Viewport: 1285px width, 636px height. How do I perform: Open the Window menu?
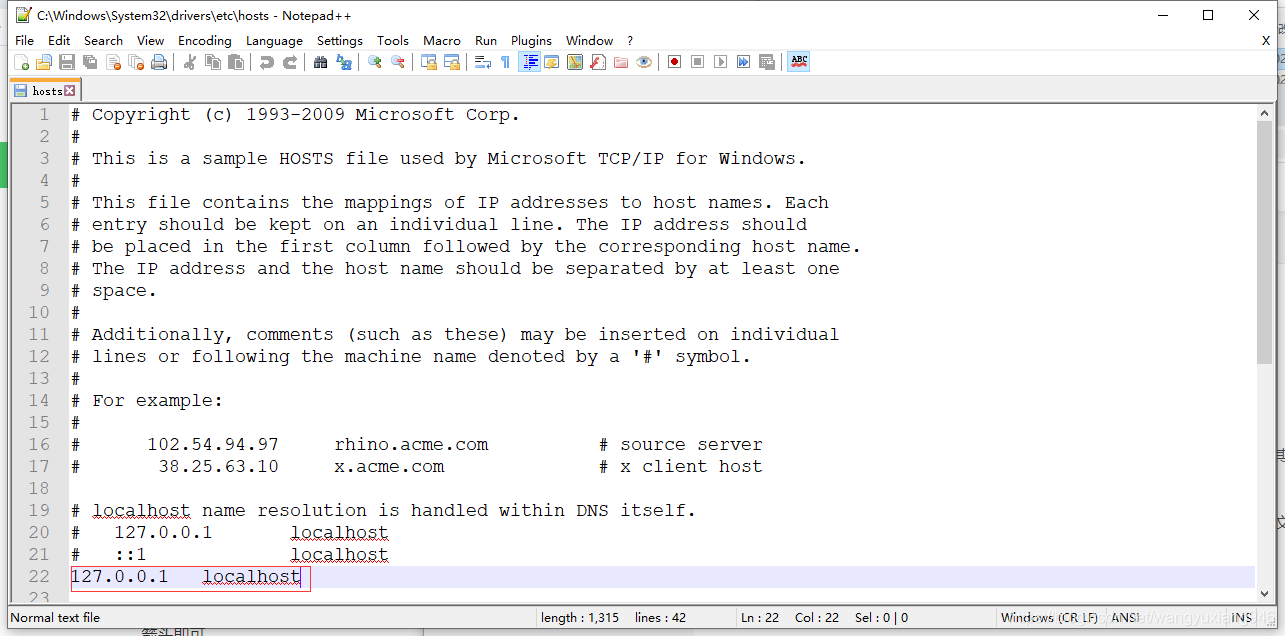(x=590, y=41)
